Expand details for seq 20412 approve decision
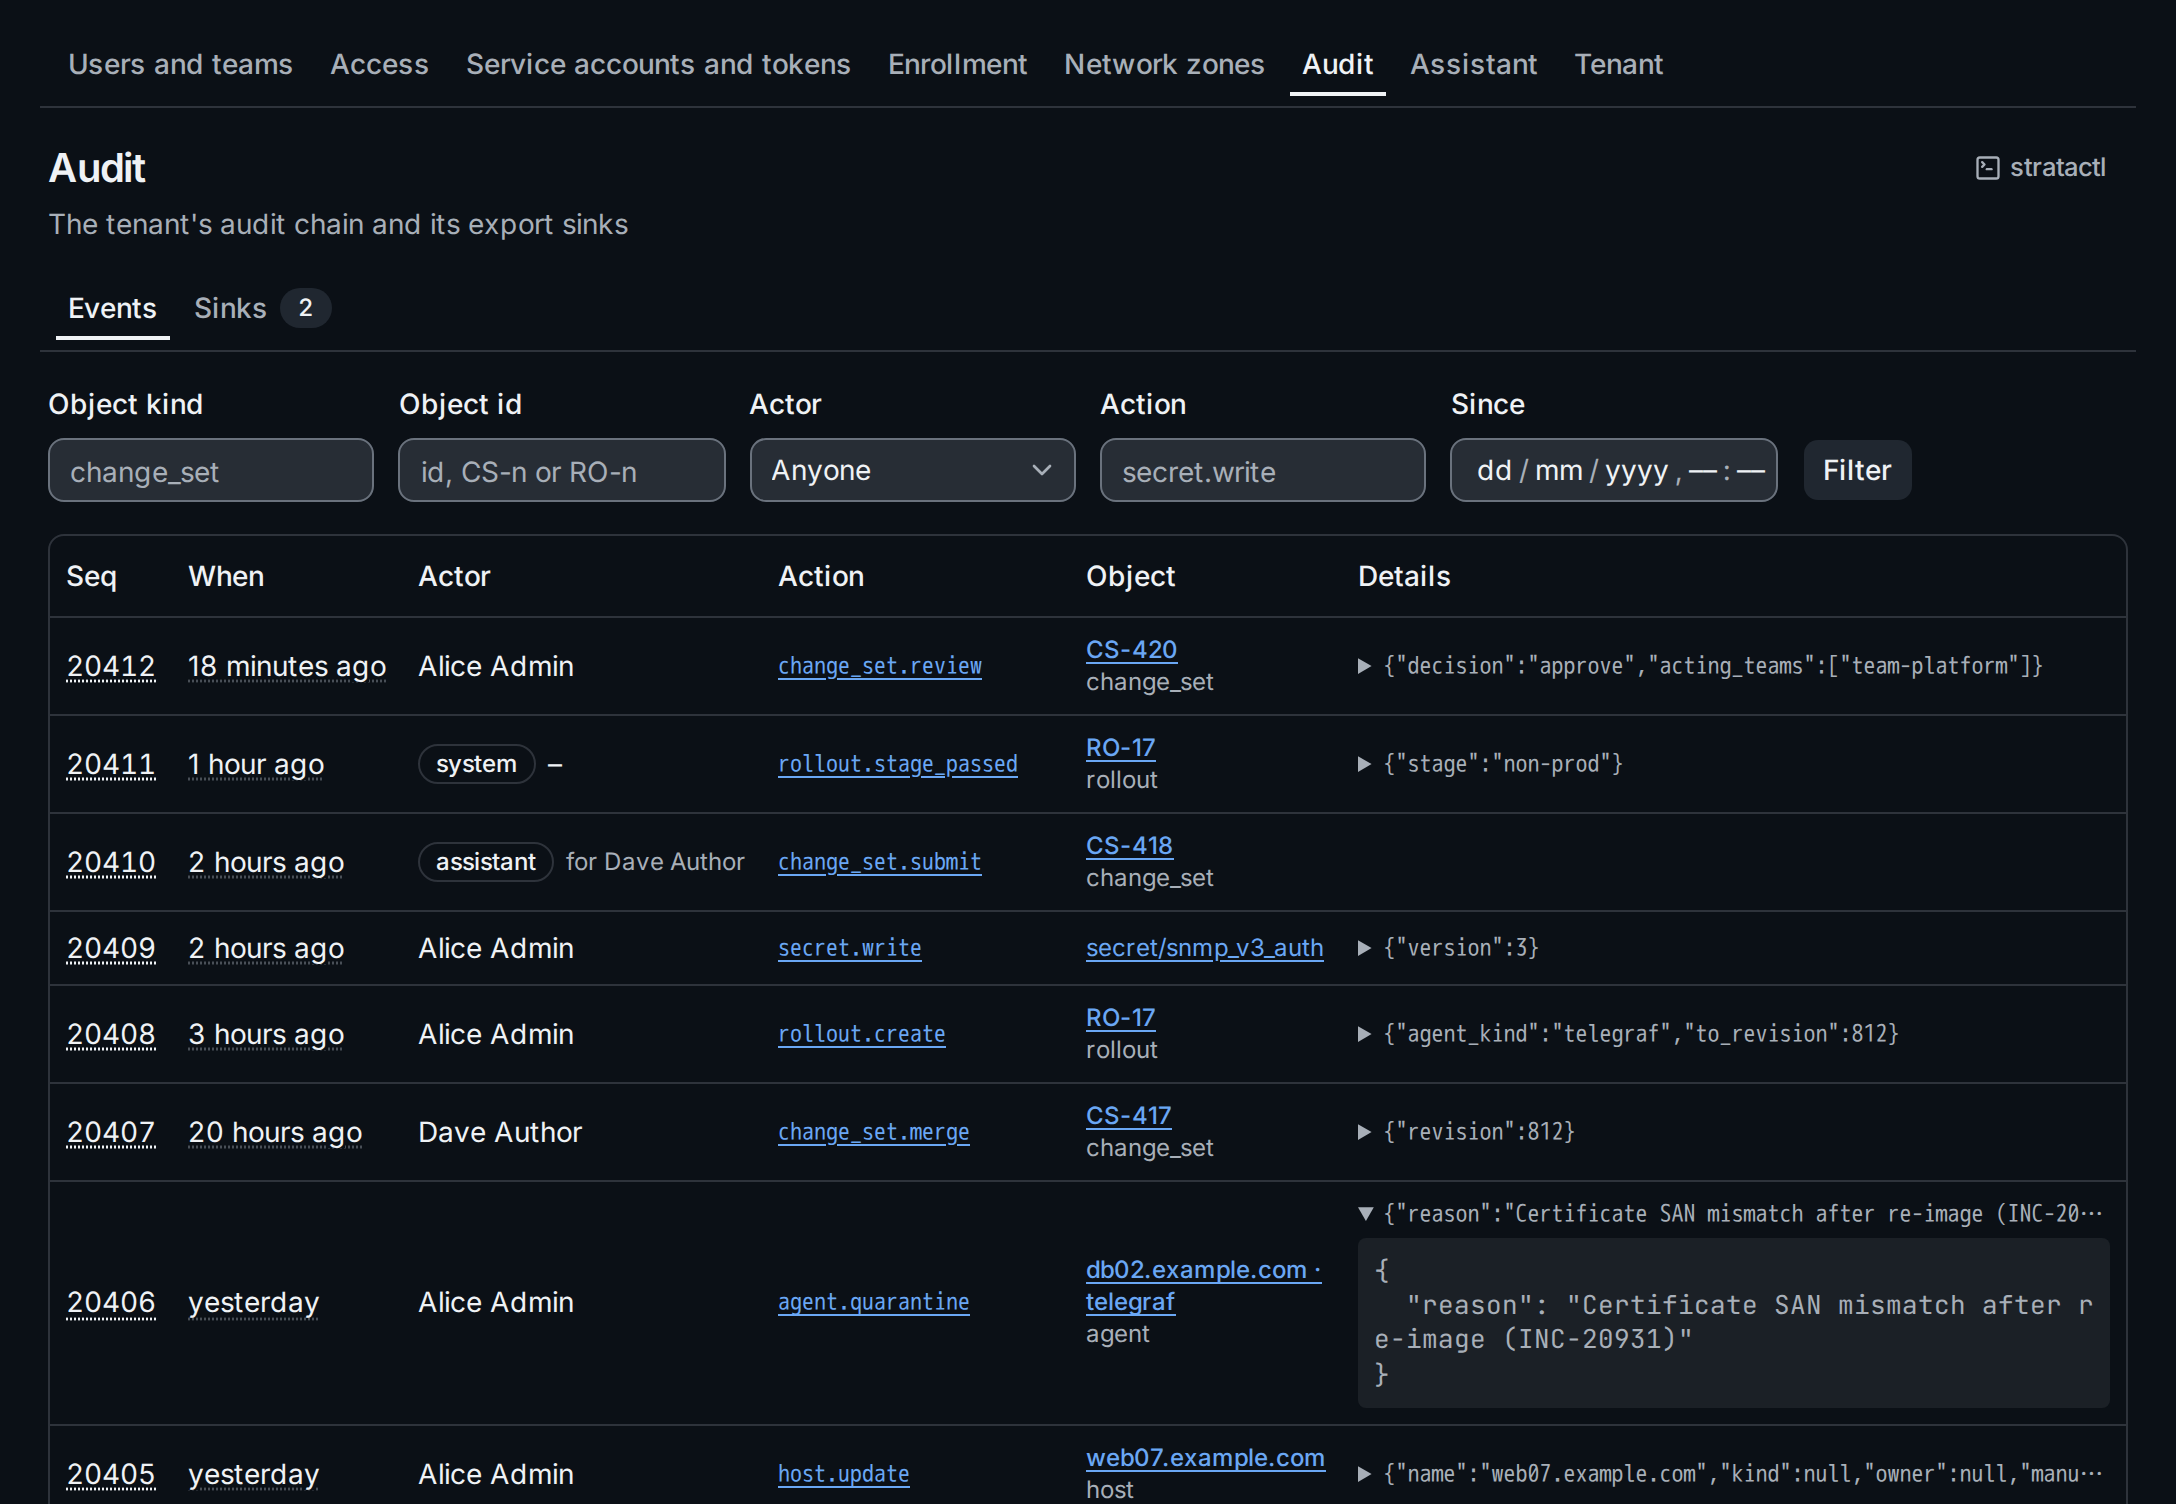2176x1504 pixels. (x=1364, y=666)
